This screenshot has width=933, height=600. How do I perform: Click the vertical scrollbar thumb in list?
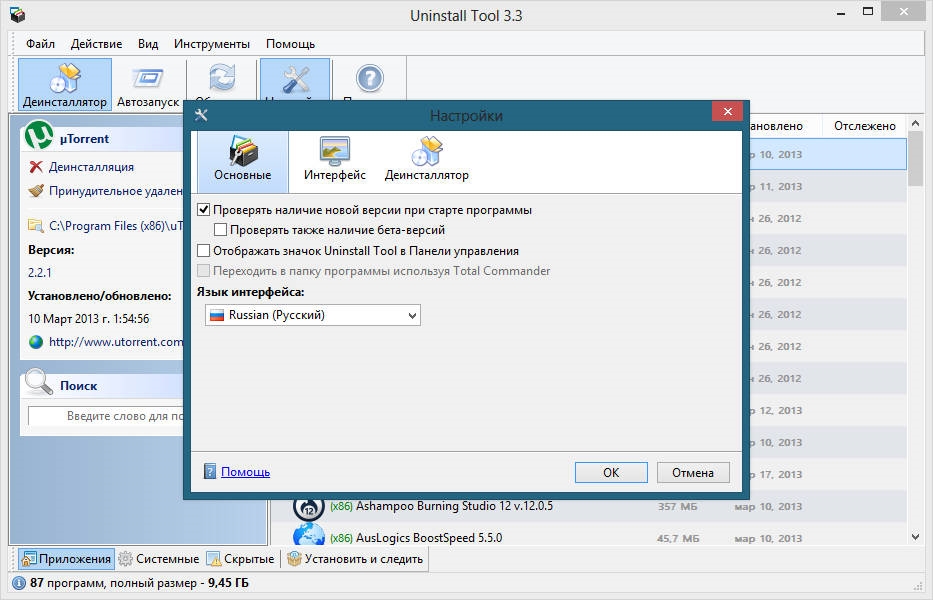[x=915, y=160]
